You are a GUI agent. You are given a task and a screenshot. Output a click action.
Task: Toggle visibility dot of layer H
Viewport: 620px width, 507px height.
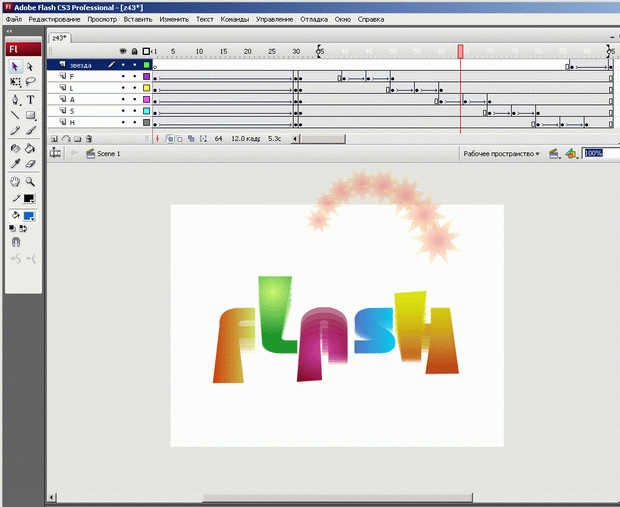[x=123, y=123]
